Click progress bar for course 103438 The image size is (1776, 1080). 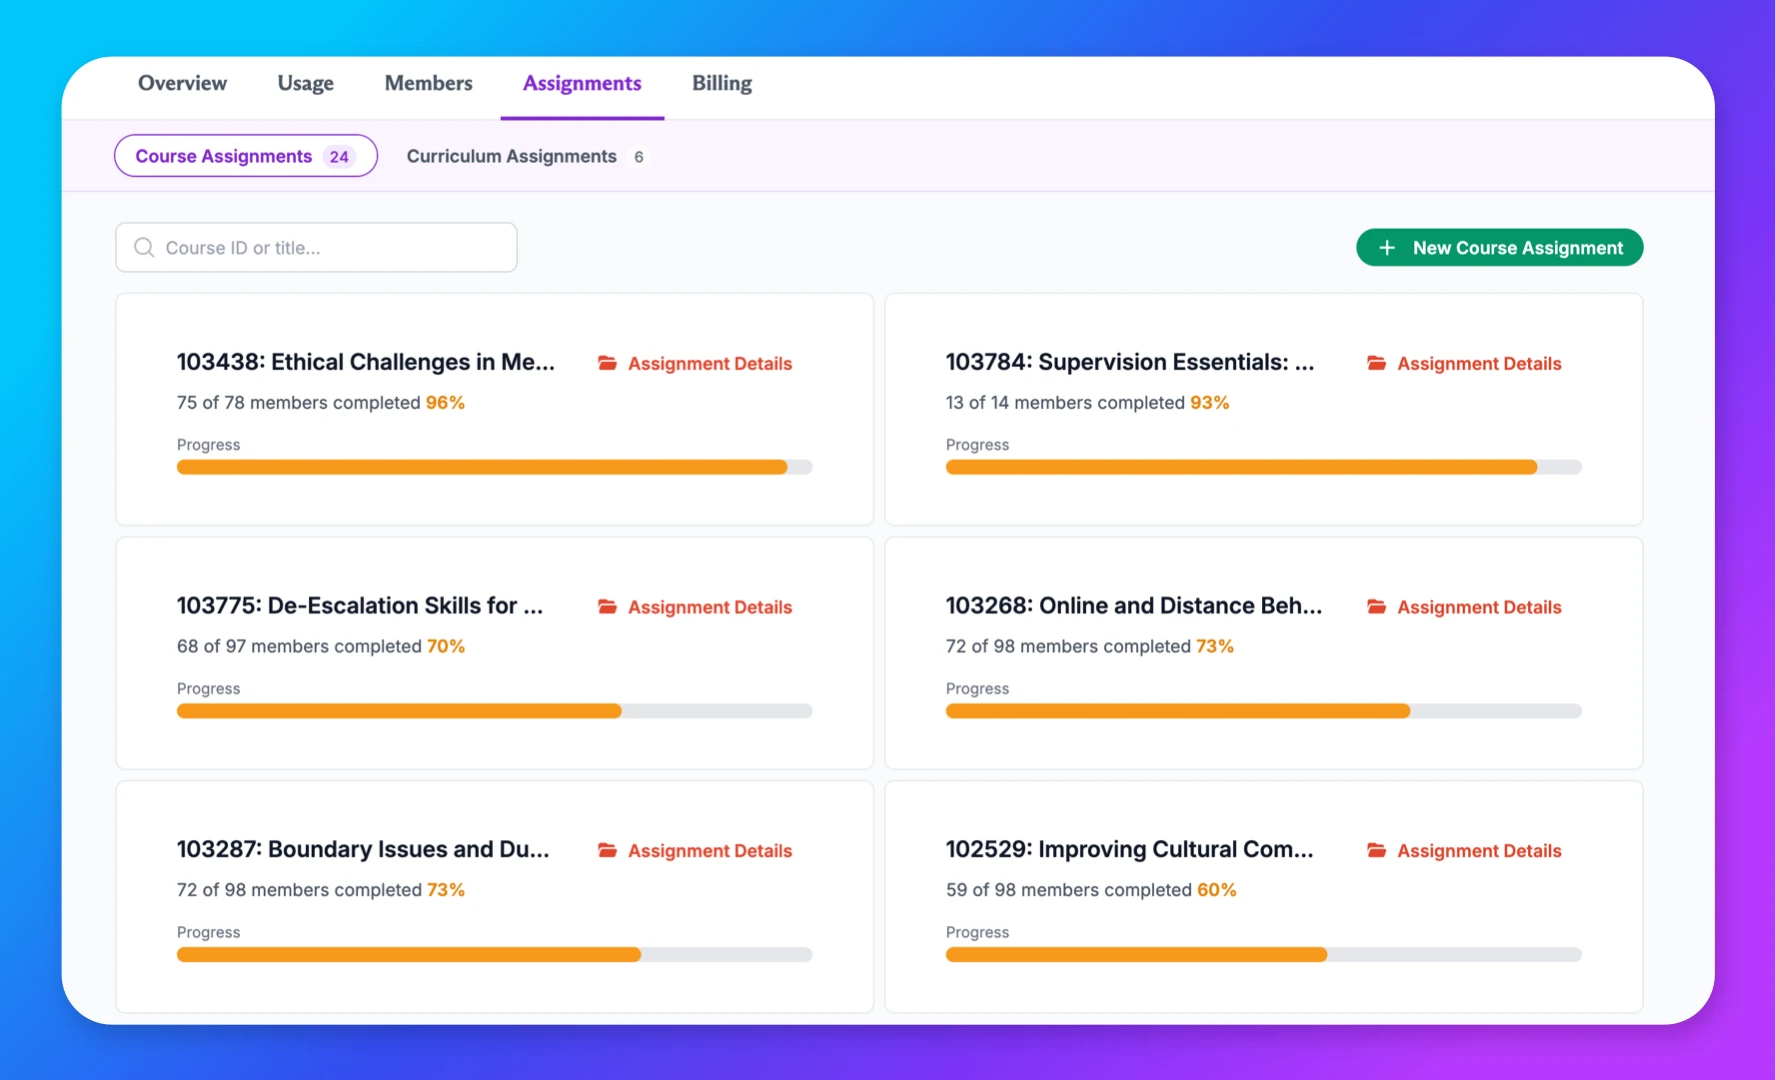pos(494,467)
